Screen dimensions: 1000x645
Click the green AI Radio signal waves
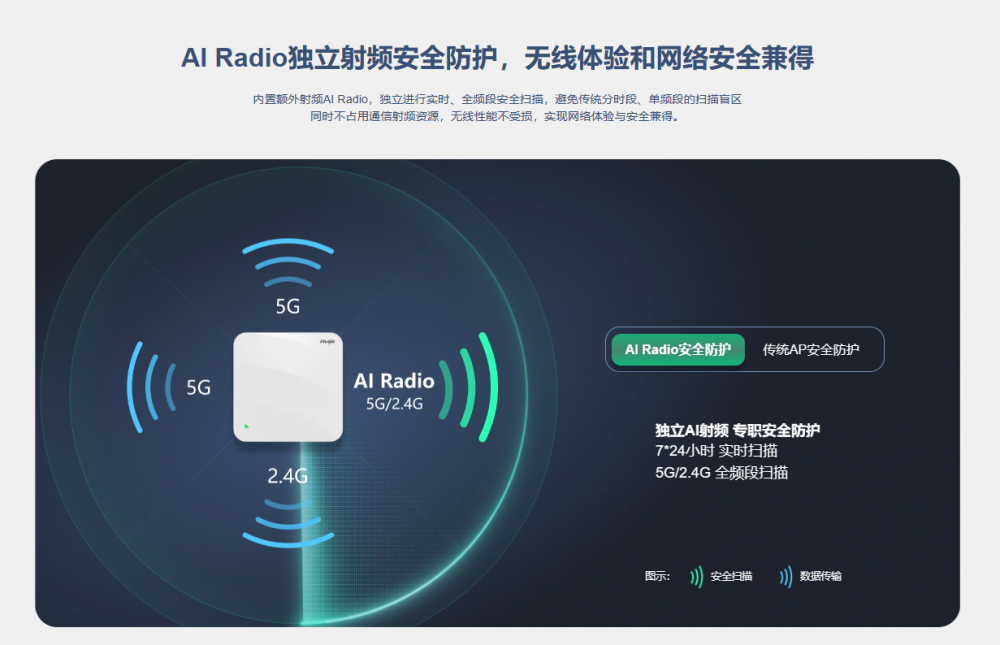tap(469, 387)
